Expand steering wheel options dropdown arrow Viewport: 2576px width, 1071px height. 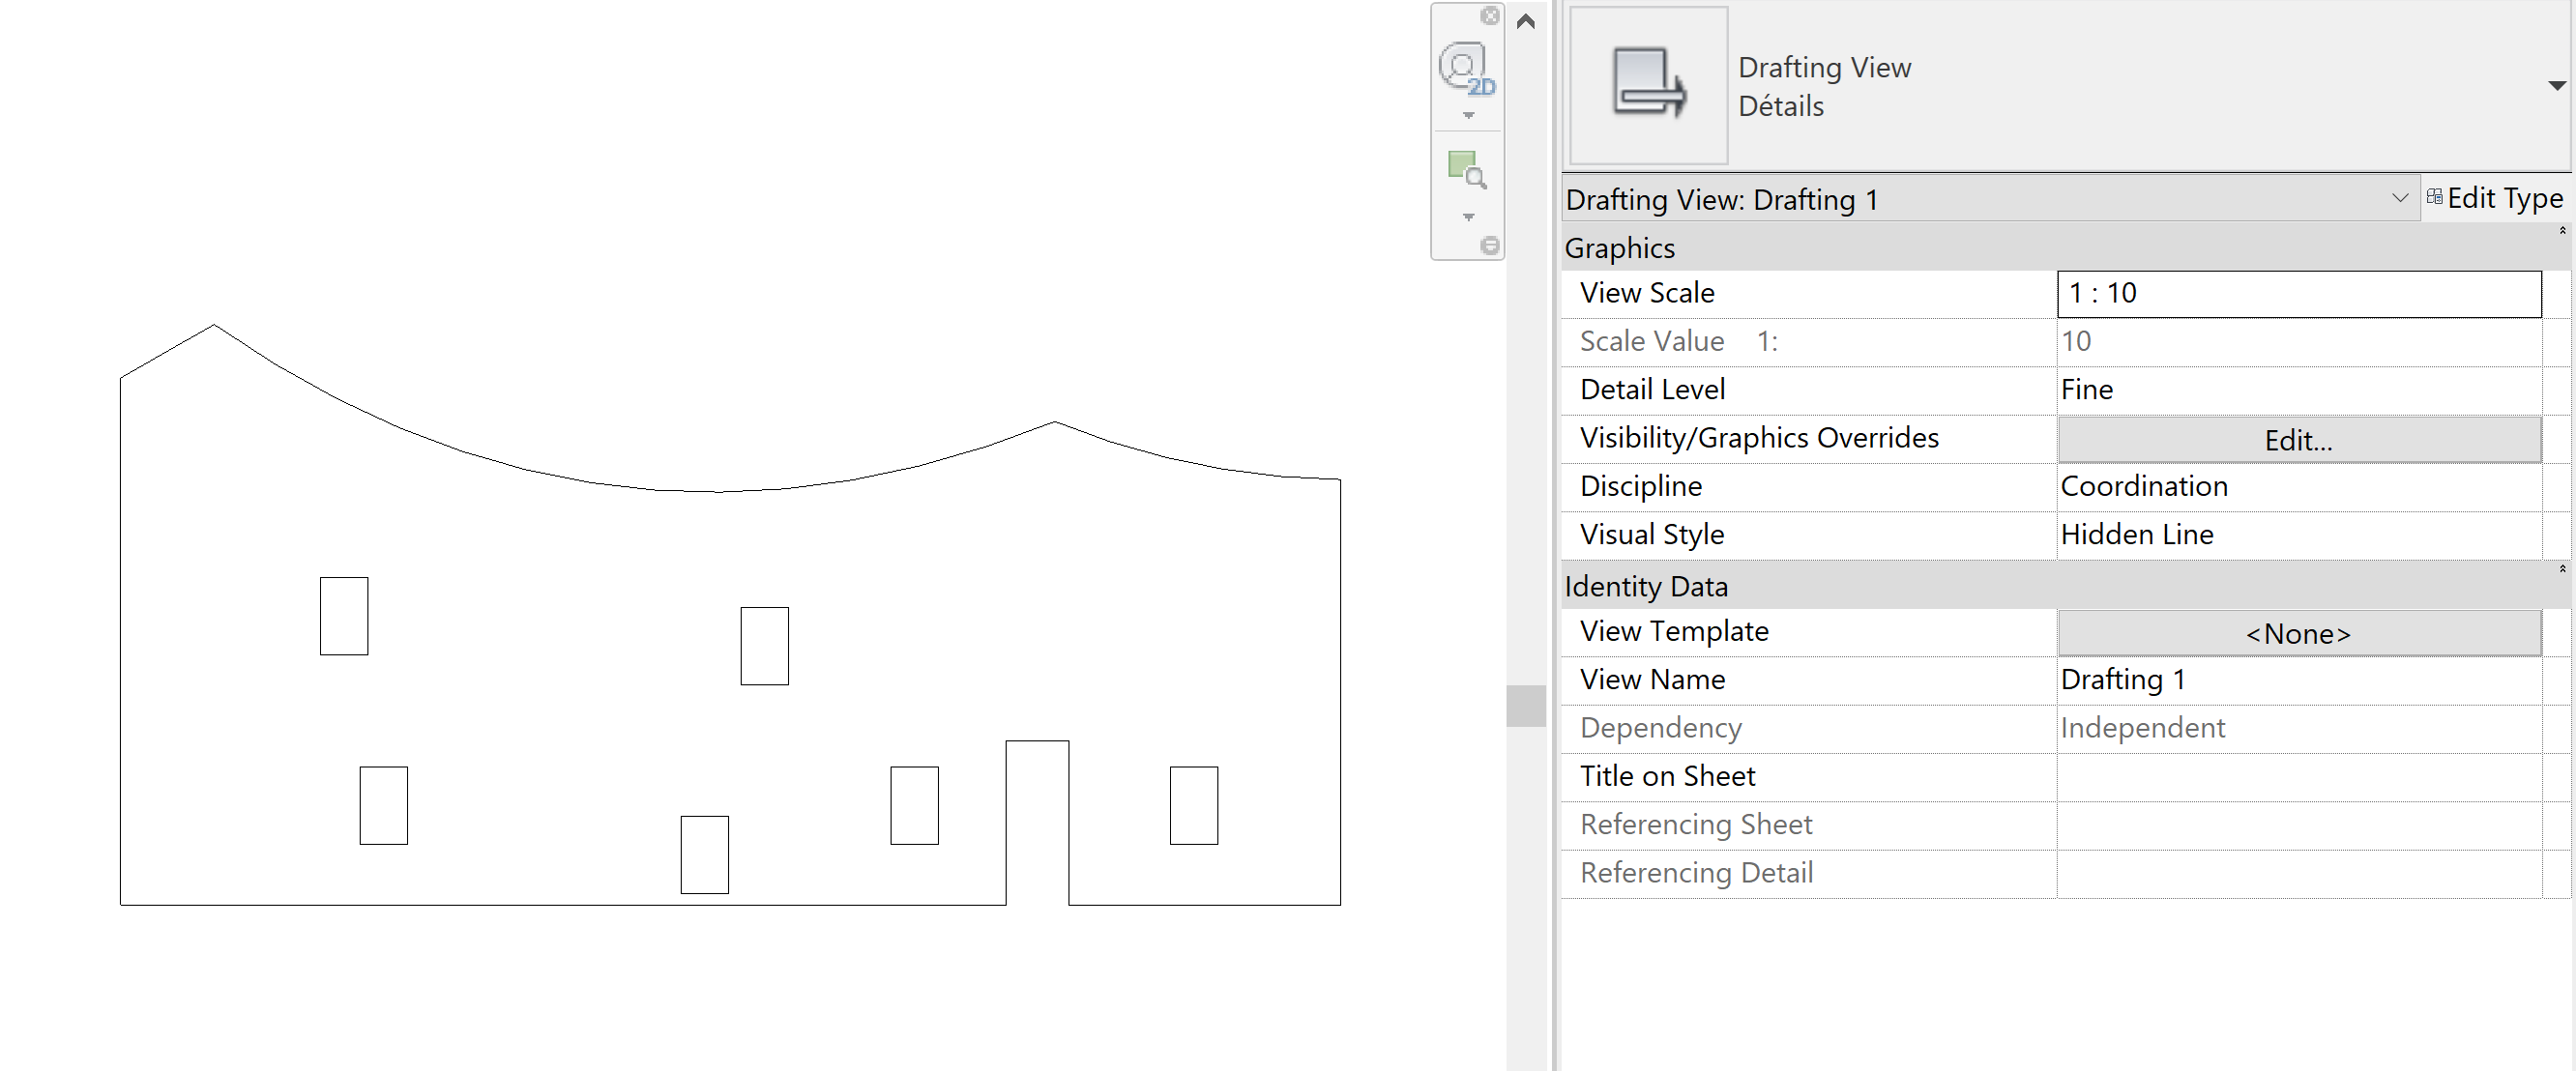(x=1468, y=116)
